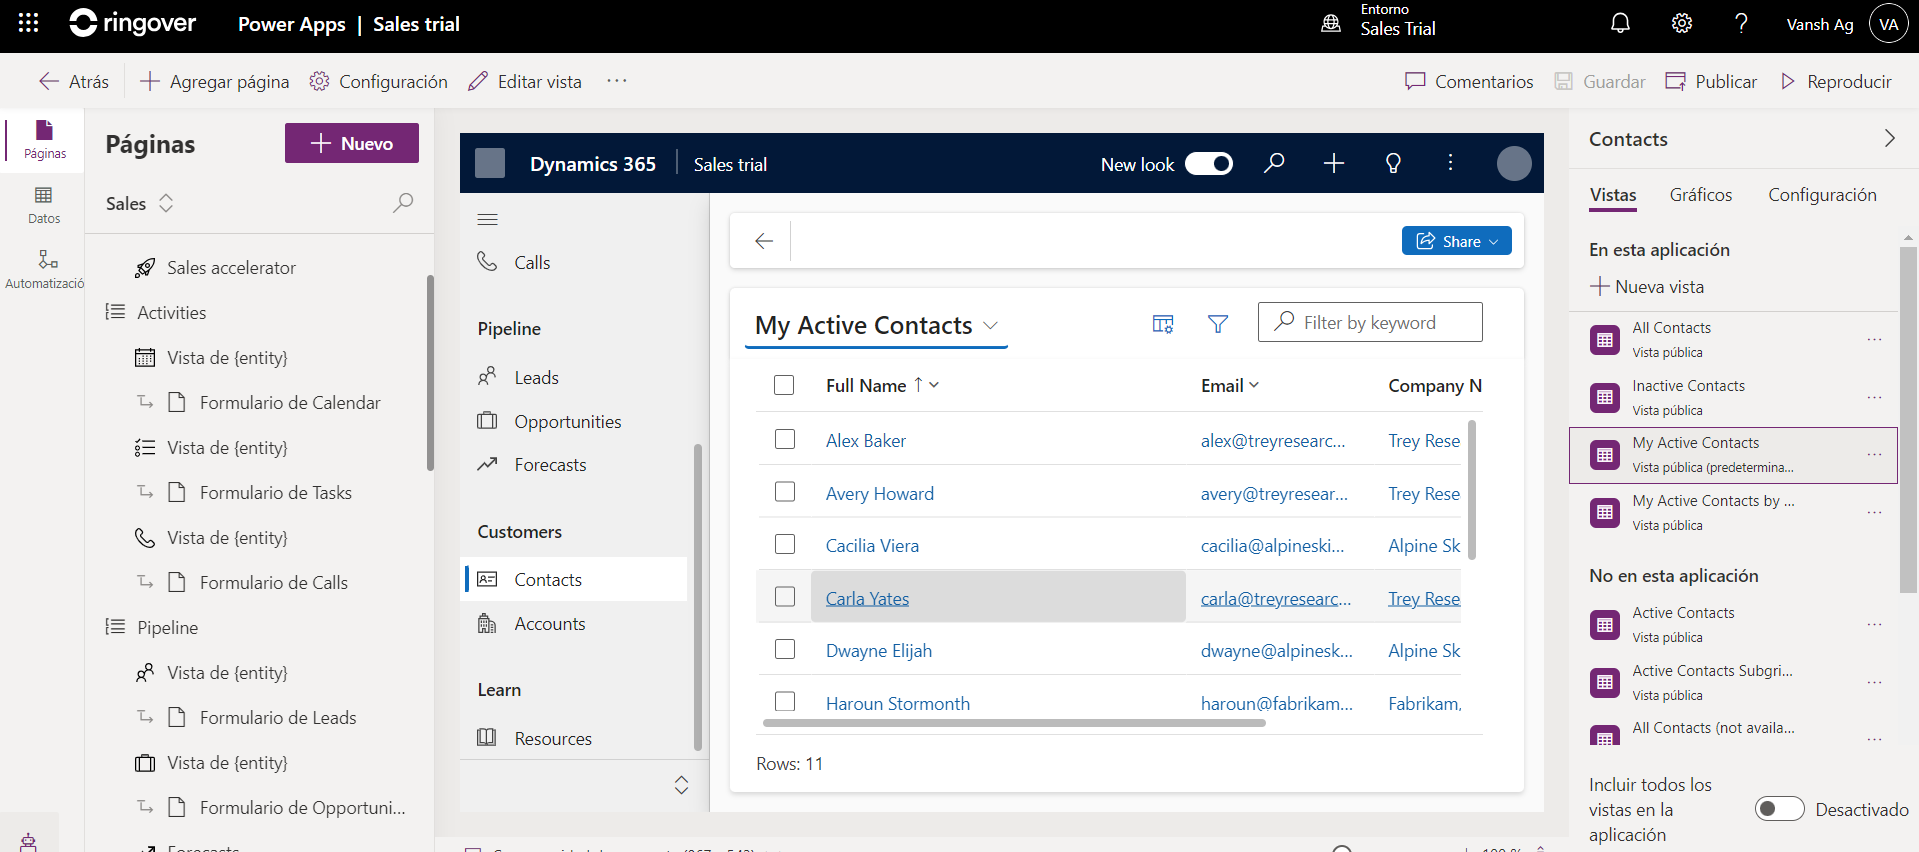Click the Publicar button
Image resolution: width=1919 pixels, height=852 pixels.
pyautogui.click(x=1711, y=81)
